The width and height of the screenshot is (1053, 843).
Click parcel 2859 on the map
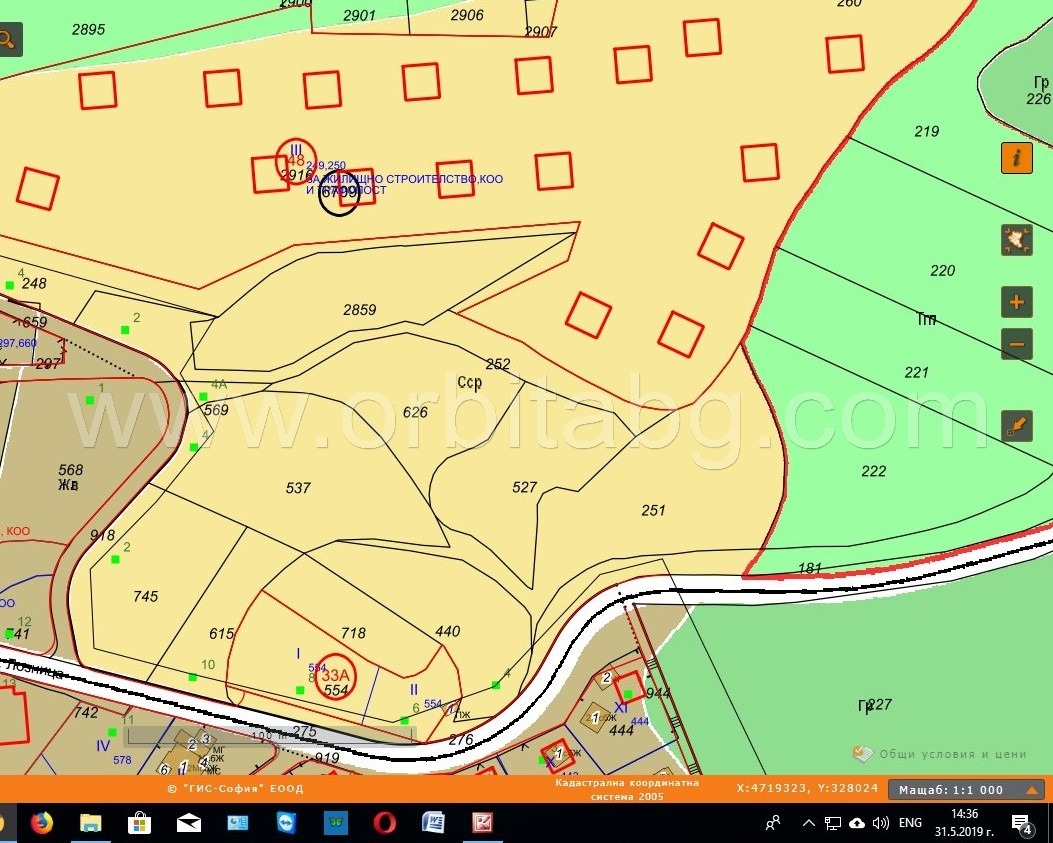(359, 310)
